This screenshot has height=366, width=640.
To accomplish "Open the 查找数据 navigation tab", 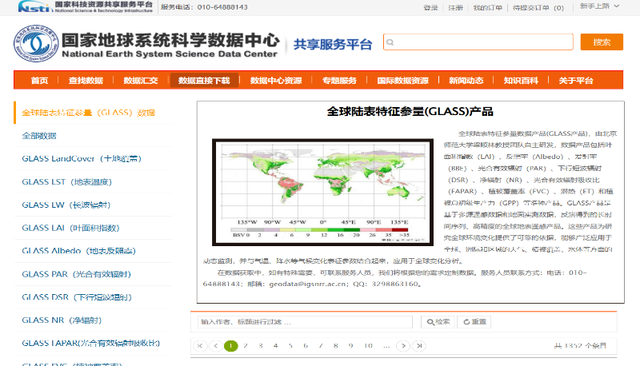I will [86, 80].
